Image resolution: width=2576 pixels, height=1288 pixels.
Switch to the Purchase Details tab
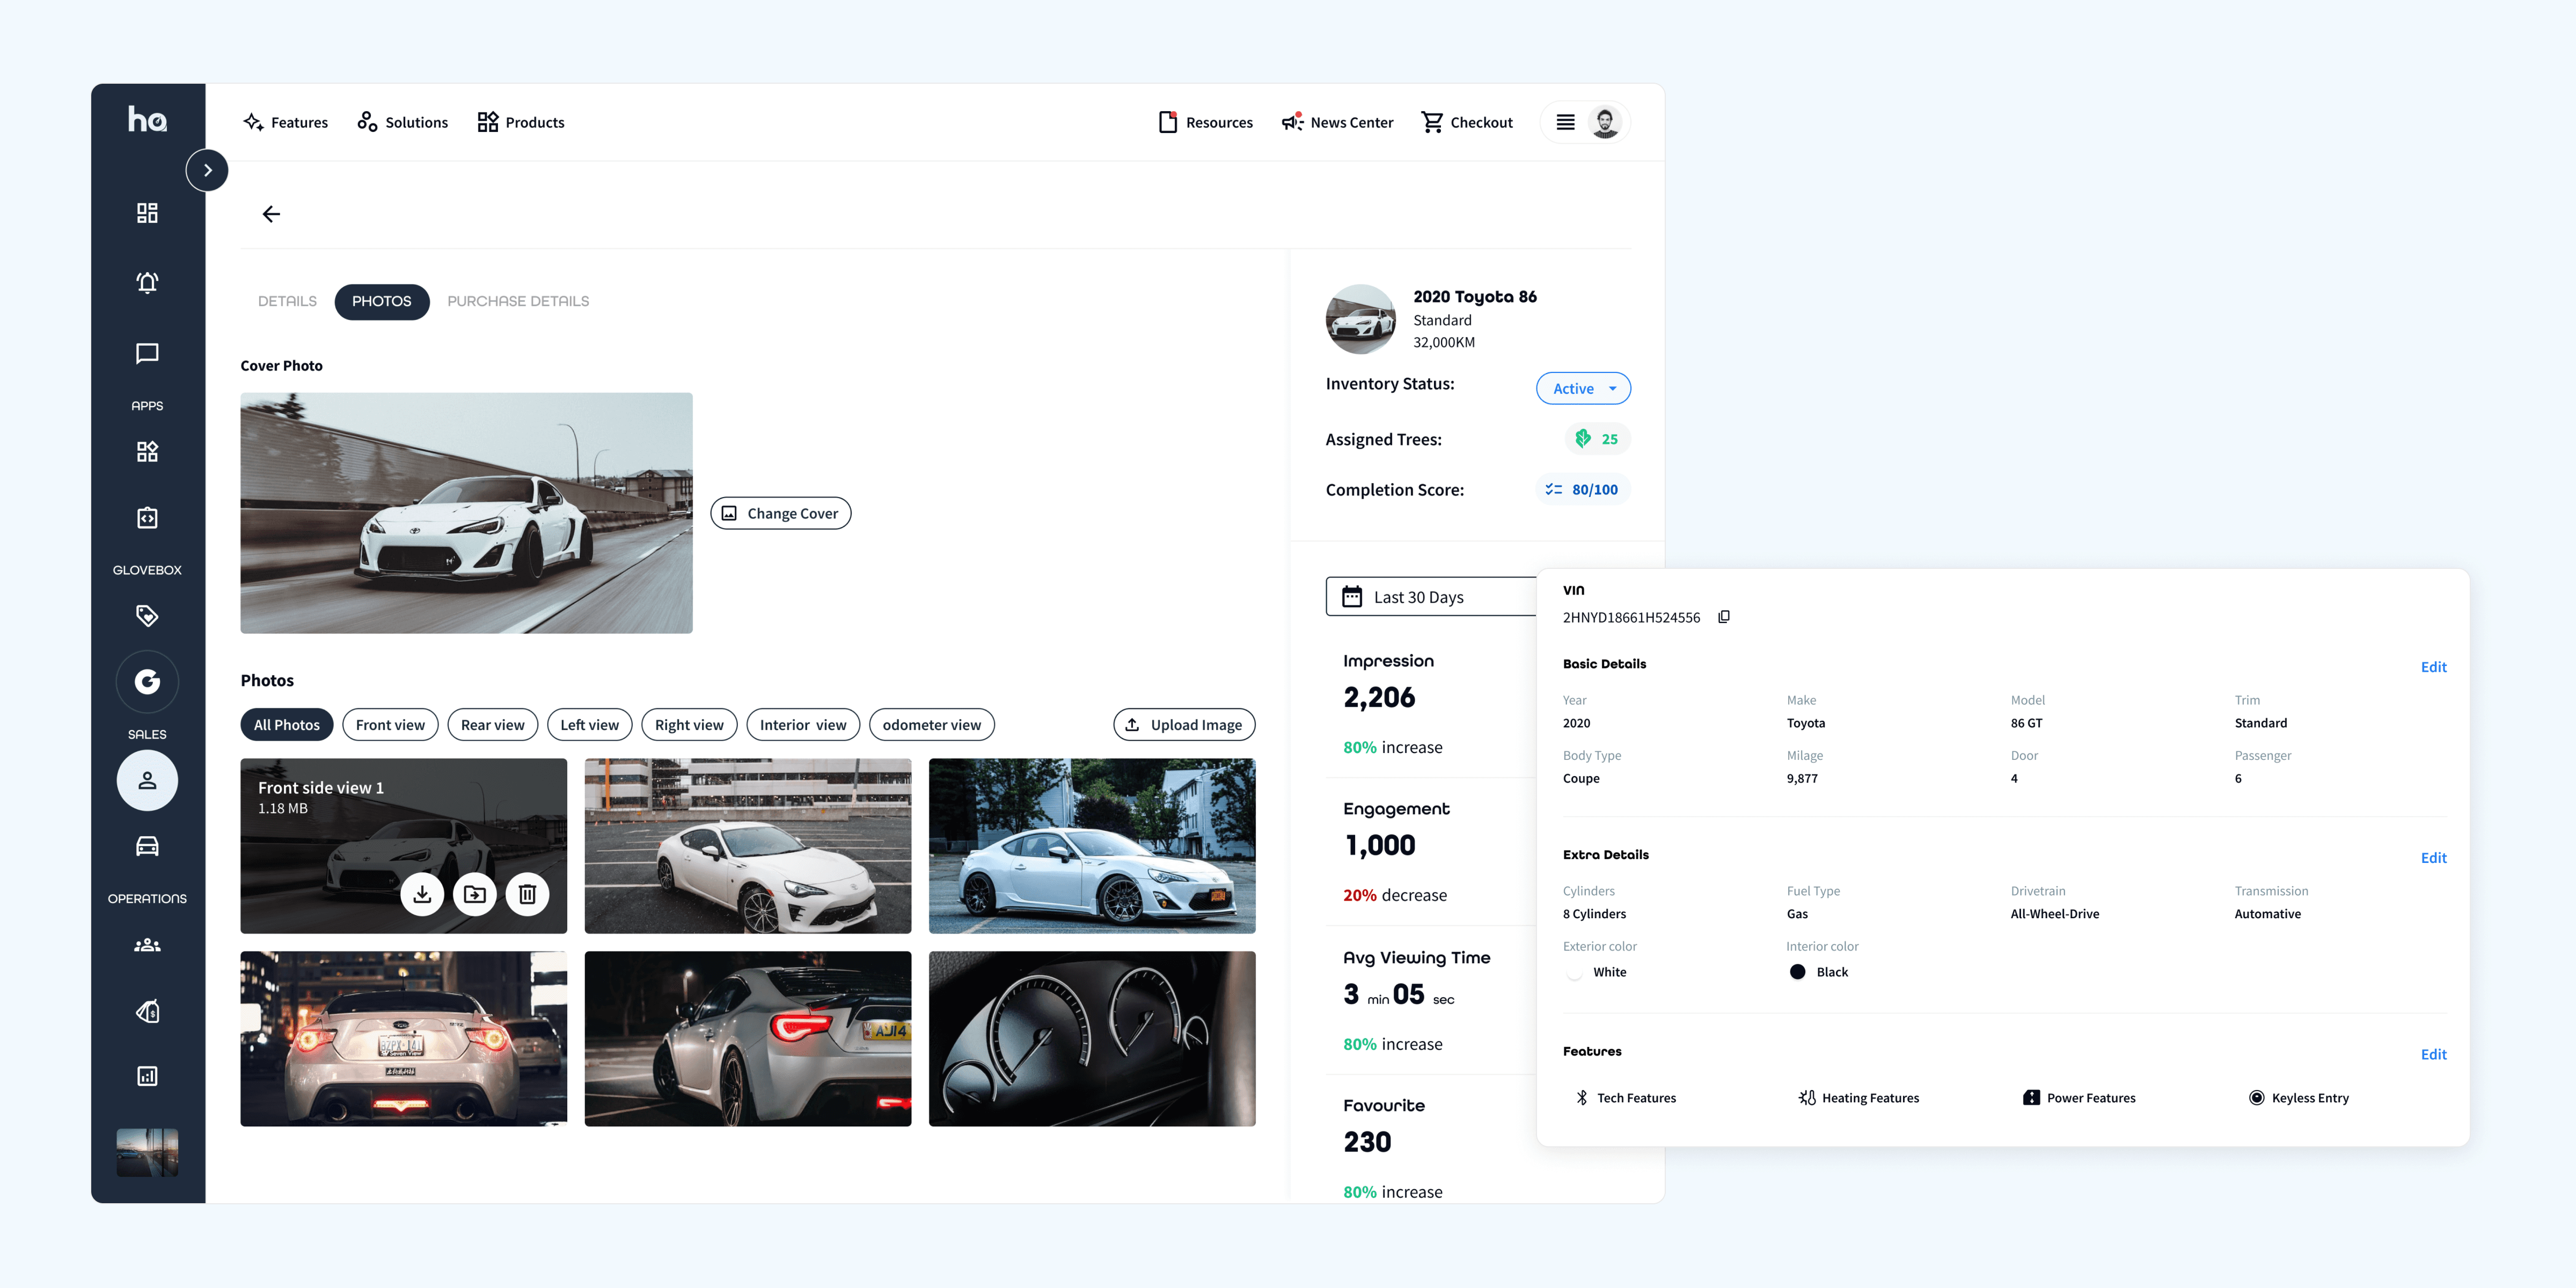518,301
